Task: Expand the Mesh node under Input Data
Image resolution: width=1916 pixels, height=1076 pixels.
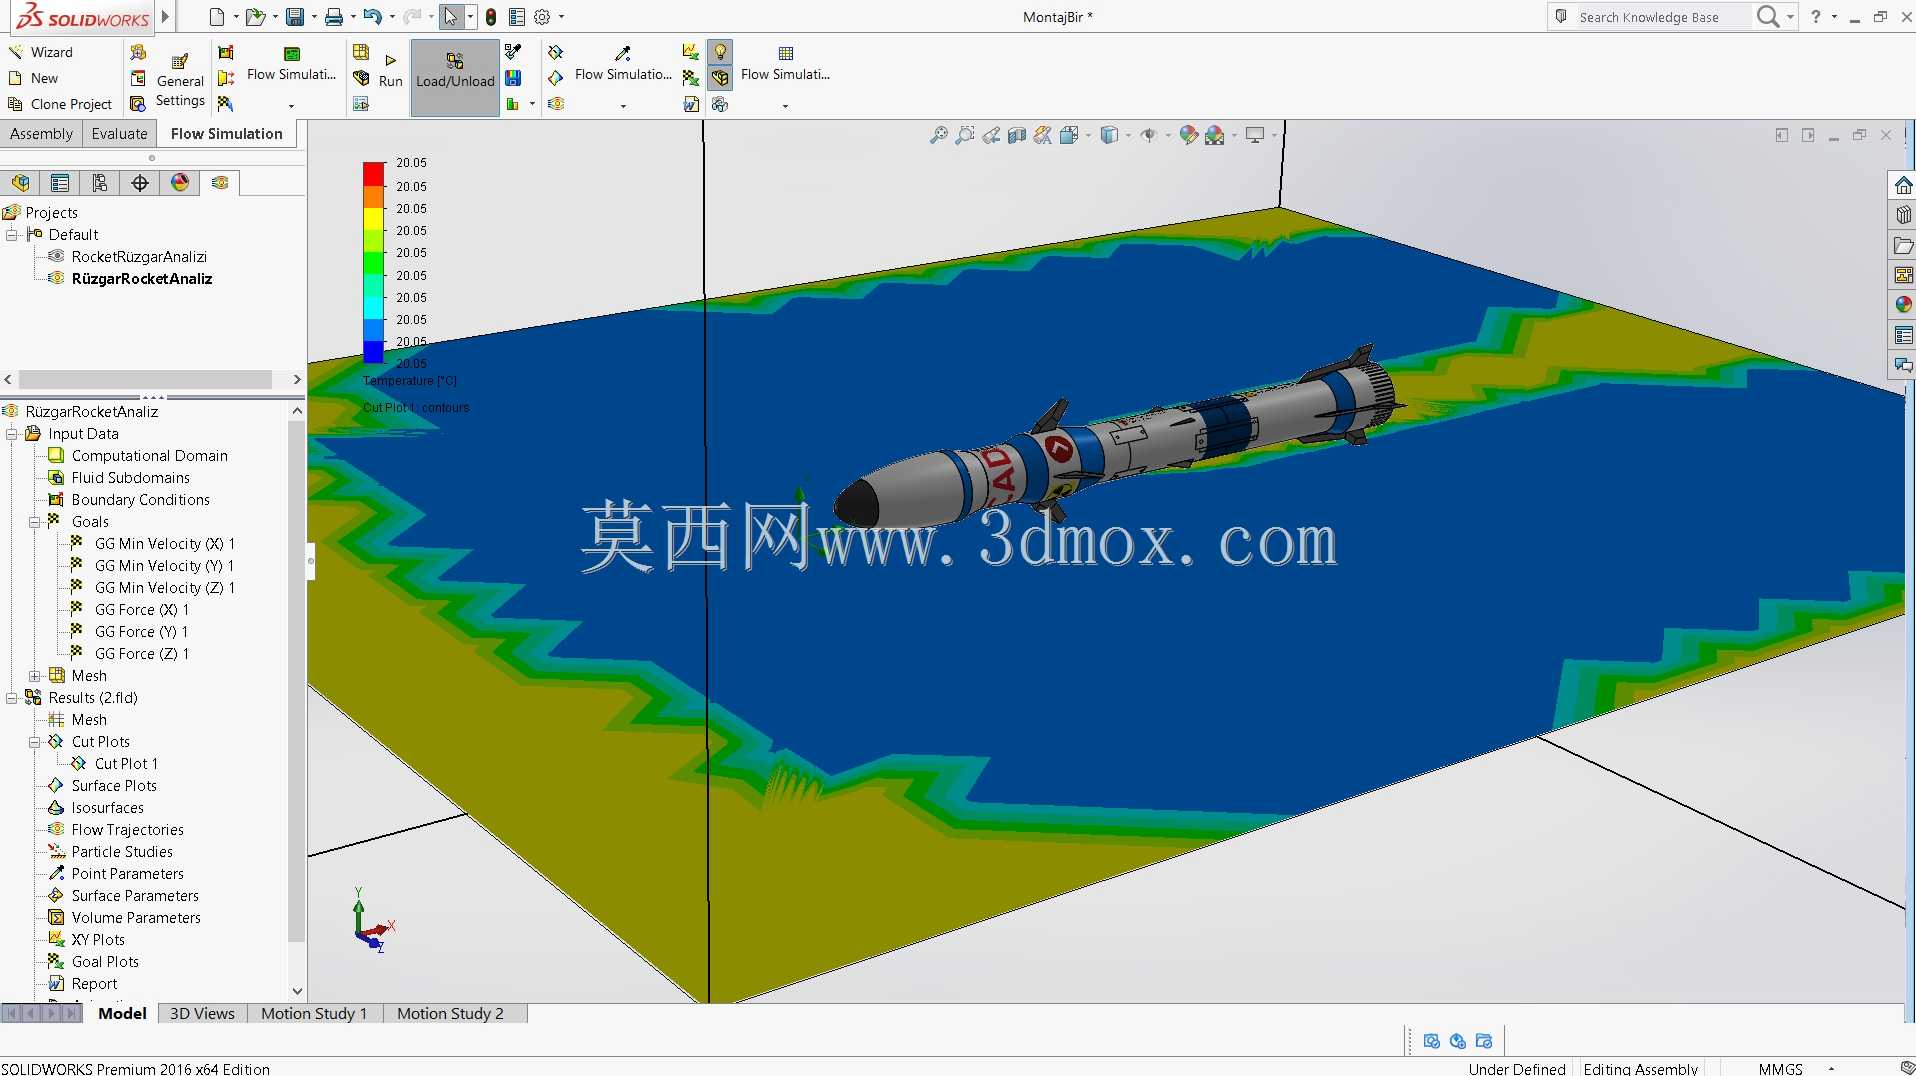Action: (x=35, y=676)
